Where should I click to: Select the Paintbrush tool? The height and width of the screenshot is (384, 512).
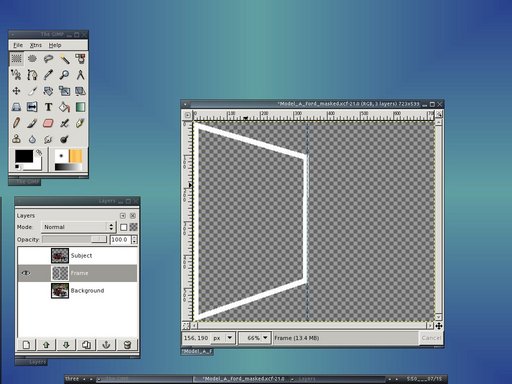click(x=32, y=123)
